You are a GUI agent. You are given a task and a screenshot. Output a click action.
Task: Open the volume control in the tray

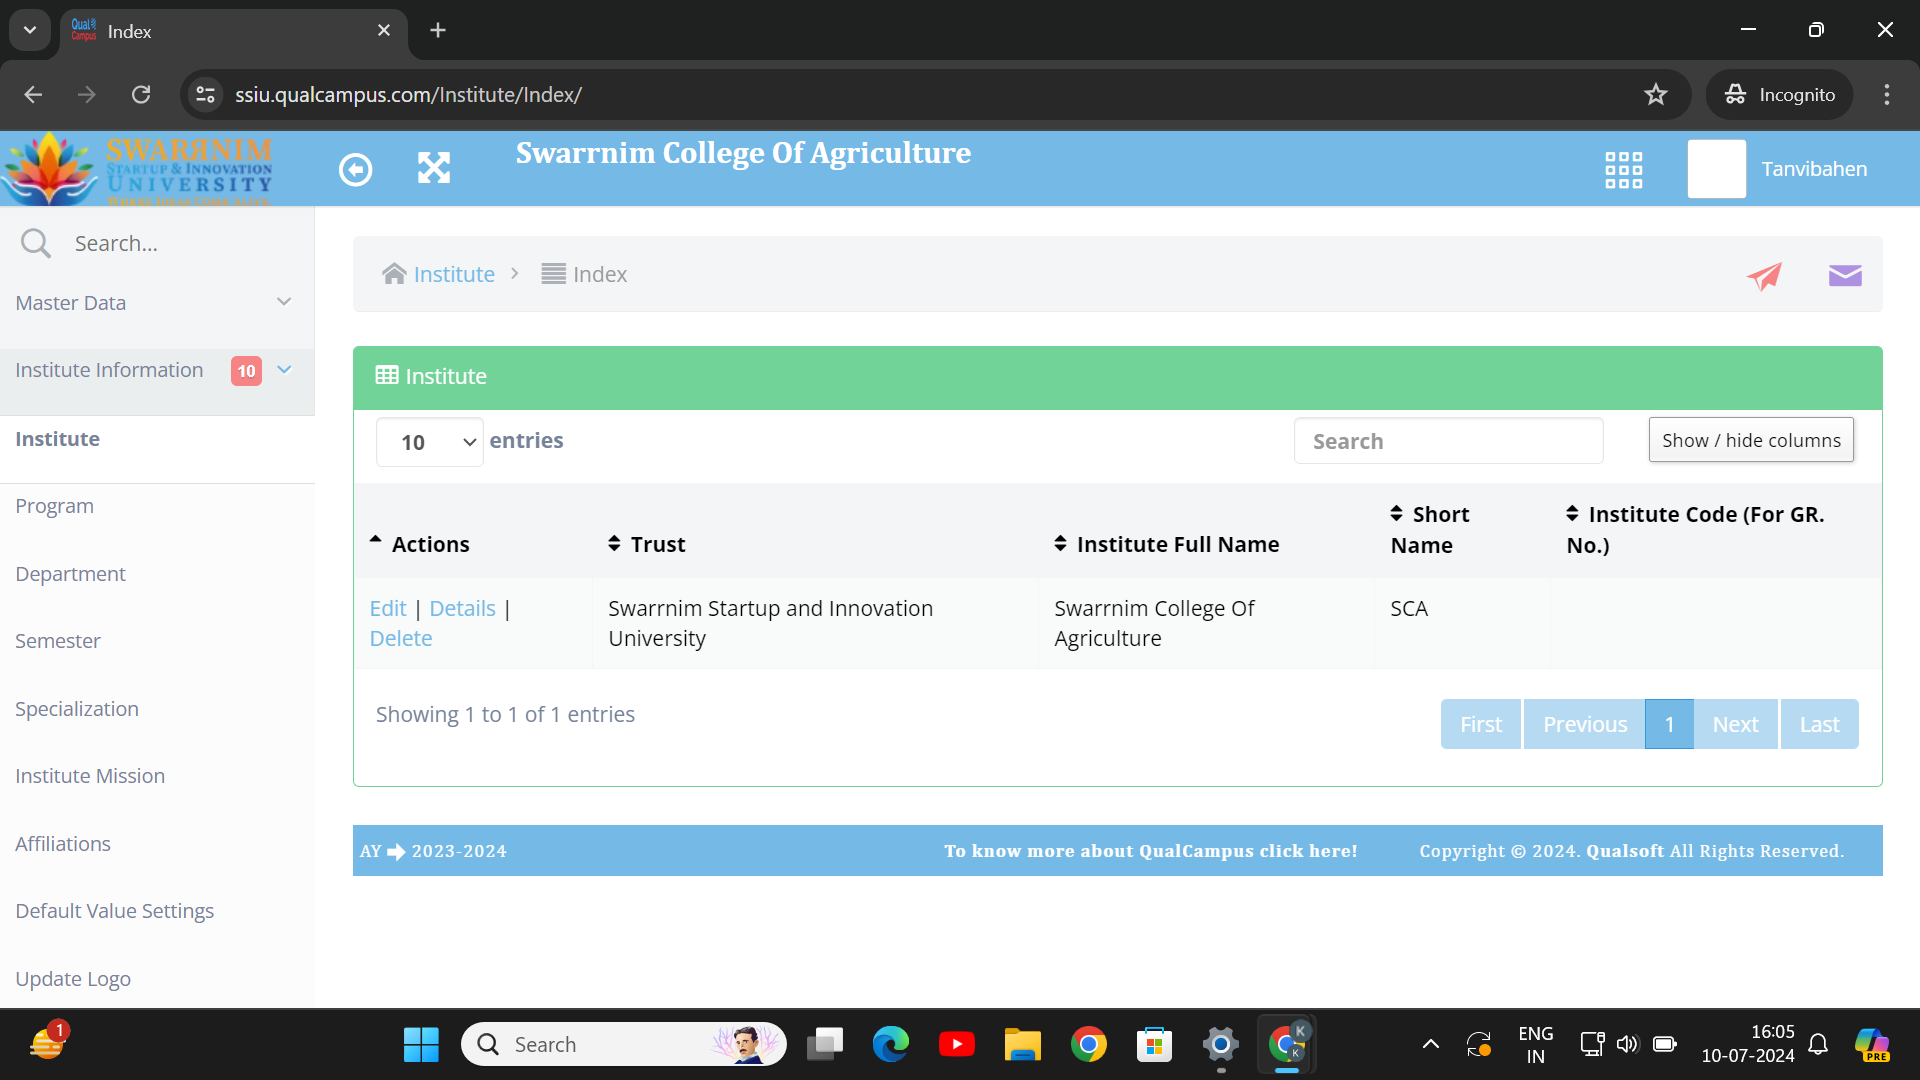pyautogui.click(x=1628, y=1044)
